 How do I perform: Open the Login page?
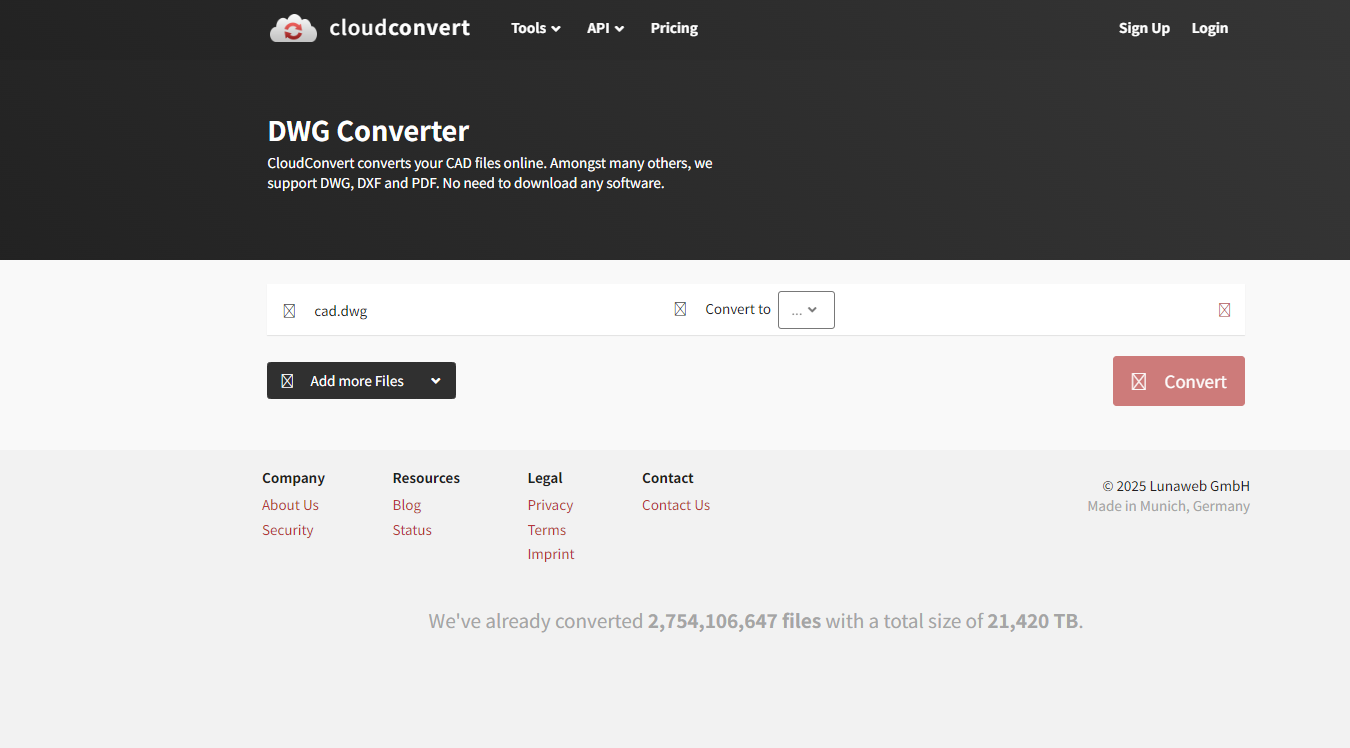tap(1209, 28)
